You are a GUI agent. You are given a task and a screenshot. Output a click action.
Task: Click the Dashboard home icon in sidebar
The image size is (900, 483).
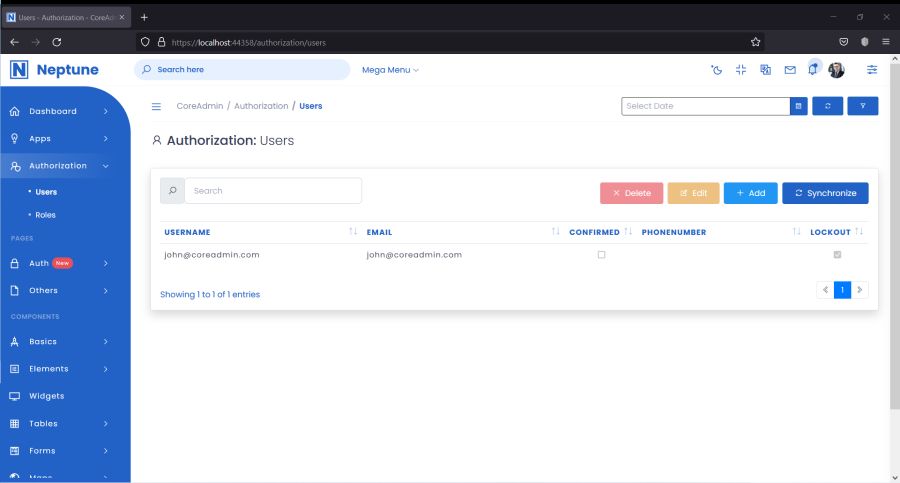[x=15, y=111]
